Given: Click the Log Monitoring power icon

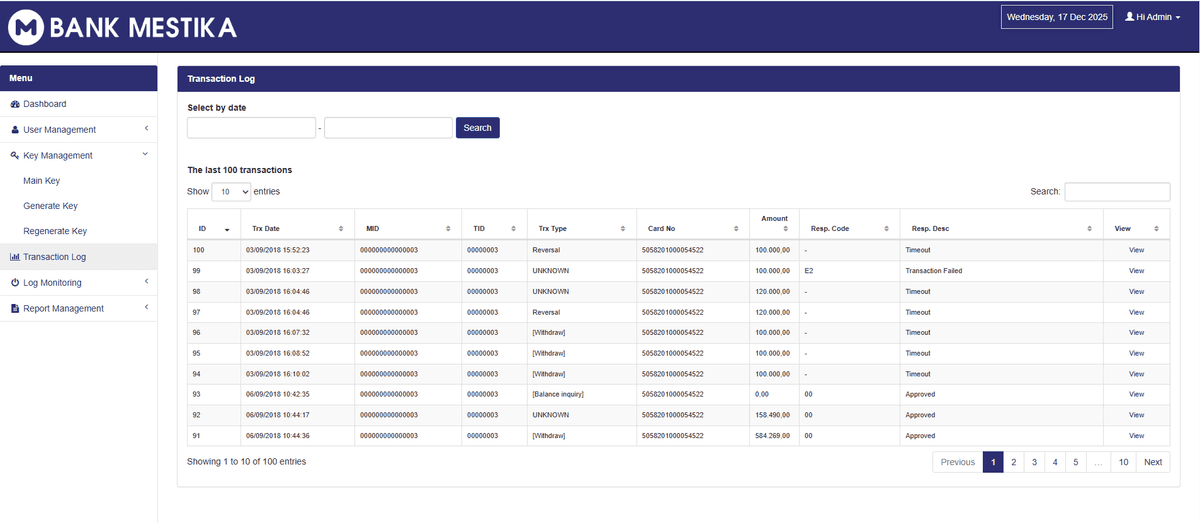Looking at the screenshot, I should [15, 283].
